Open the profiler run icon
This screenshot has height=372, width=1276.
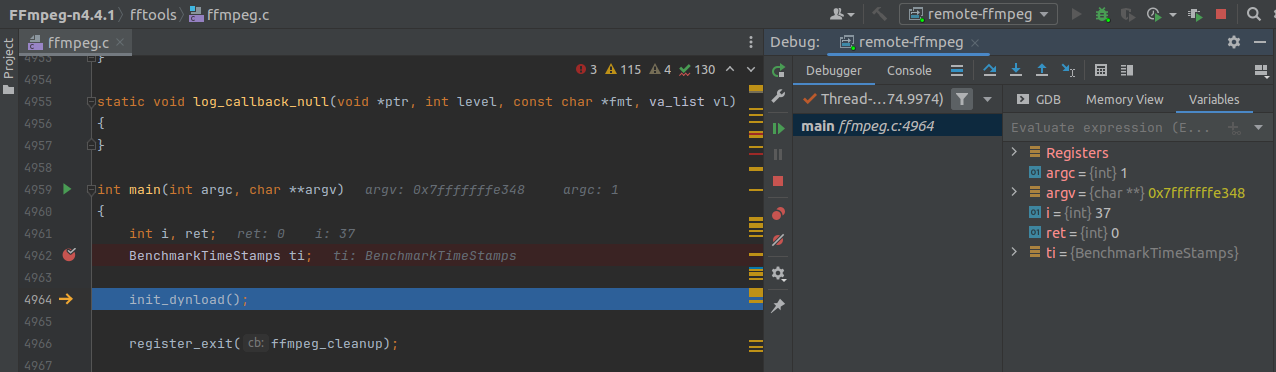[x=1153, y=14]
